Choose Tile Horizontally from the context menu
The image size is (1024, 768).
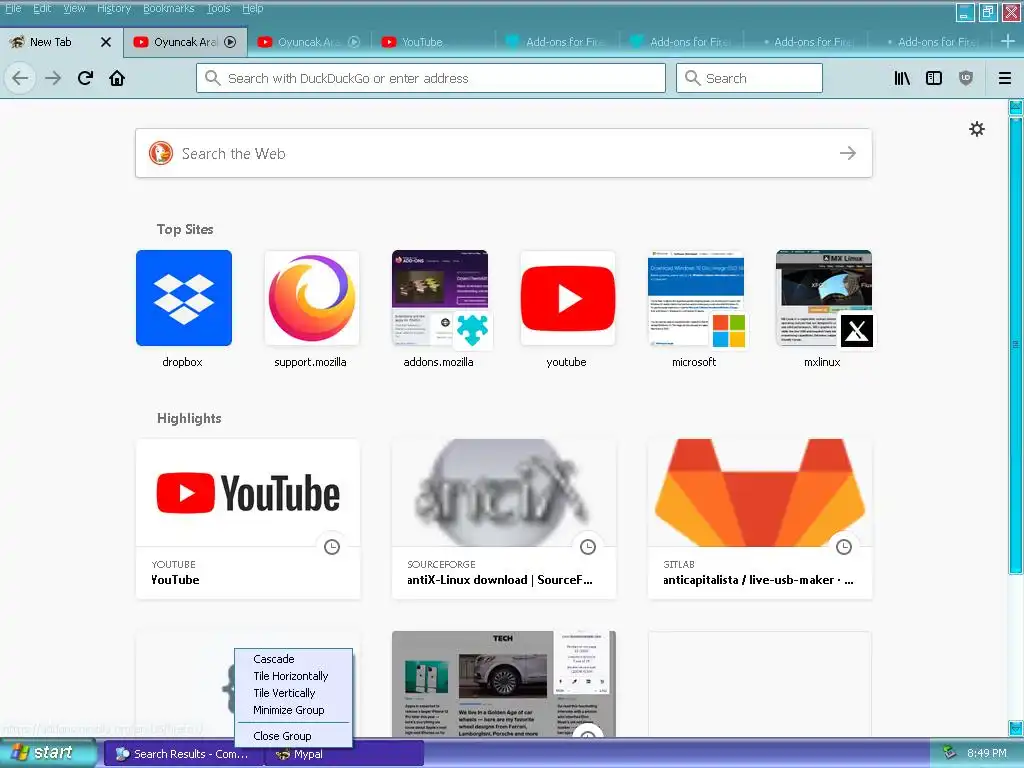(x=293, y=676)
